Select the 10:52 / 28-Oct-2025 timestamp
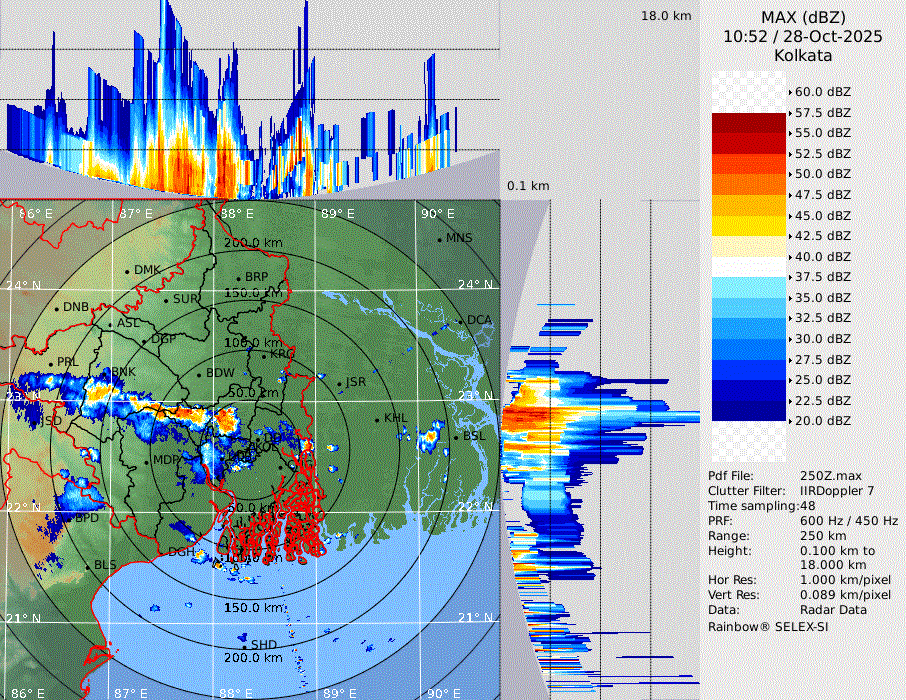The width and height of the screenshot is (906, 700). (x=803, y=36)
